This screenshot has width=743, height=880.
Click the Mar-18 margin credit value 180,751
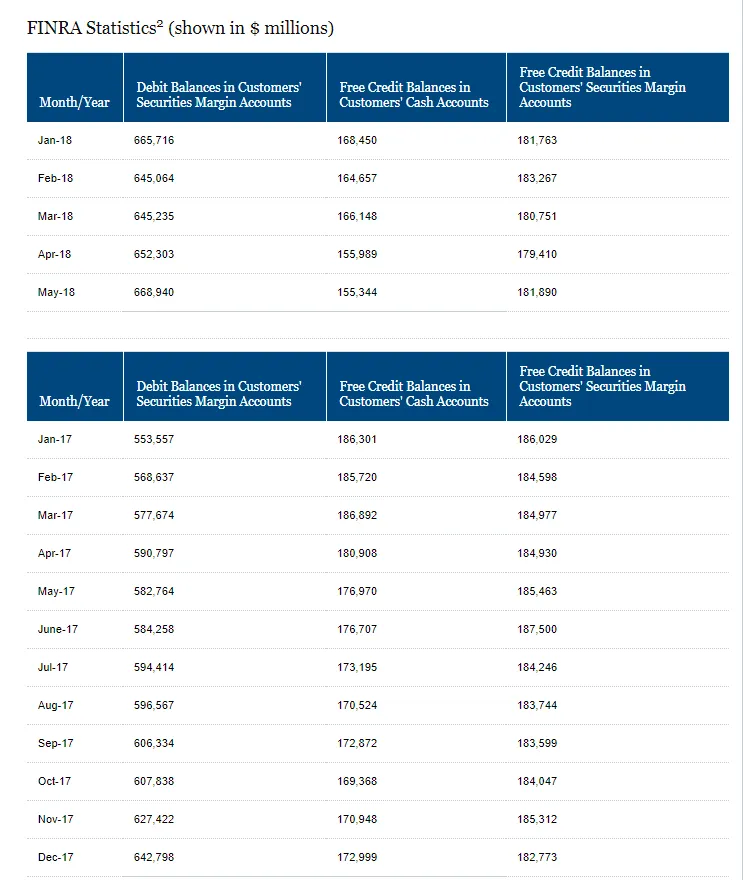[537, 216]
